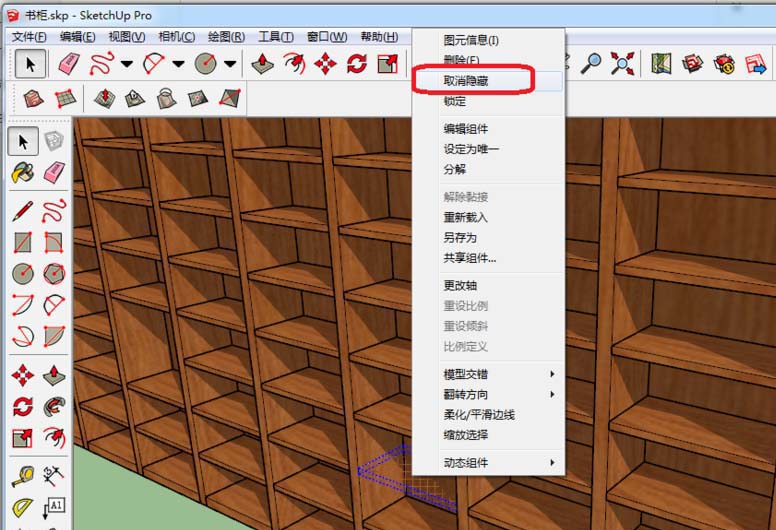The image size is (776, 530).
Task: Open the 窗口(W) menu
Action: point(327,37)
